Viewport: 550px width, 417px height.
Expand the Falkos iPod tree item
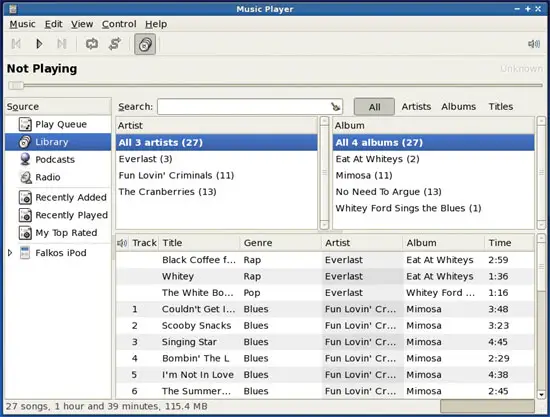(x=10, y=253)
